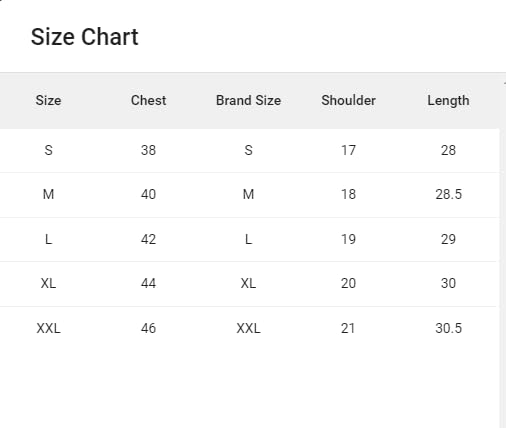Select the Brand Size column header
Screen dimensions: 506x428
coord(248,100)
